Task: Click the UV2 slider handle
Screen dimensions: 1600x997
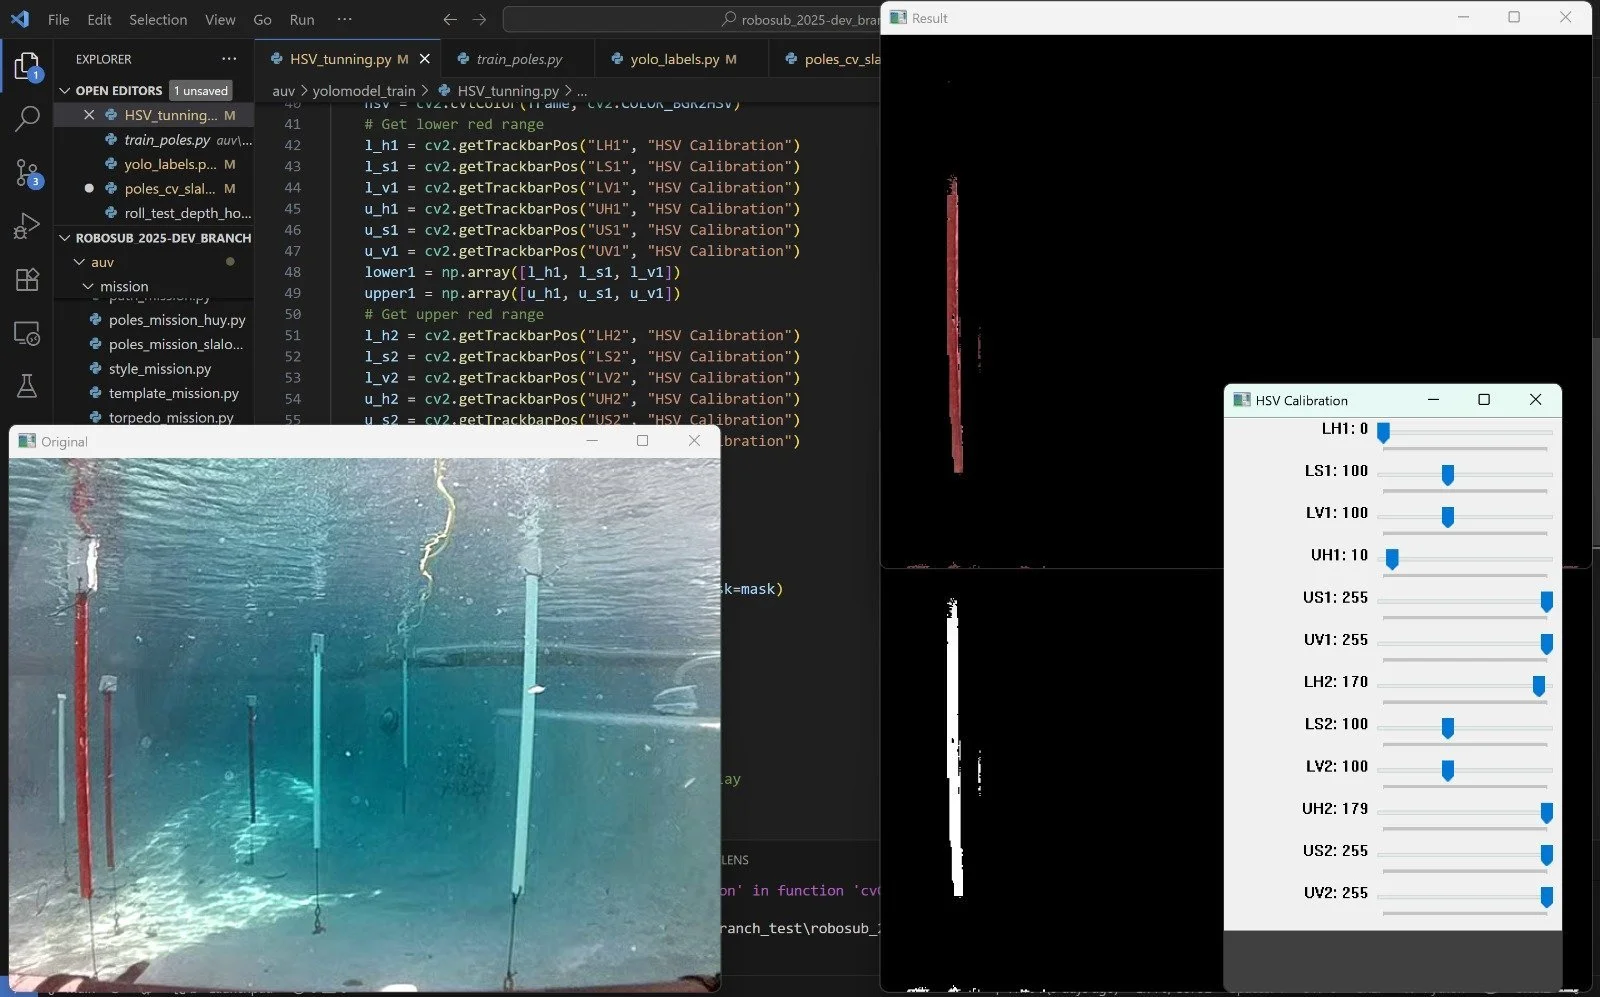Action: pyautogui.click(x=1546, y=897)
